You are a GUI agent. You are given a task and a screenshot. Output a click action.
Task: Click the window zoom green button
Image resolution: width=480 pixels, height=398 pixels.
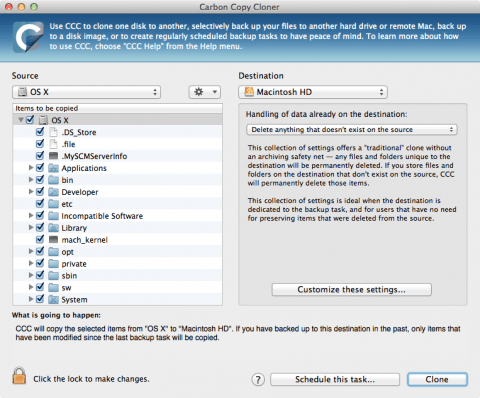(x=34, y=7)
